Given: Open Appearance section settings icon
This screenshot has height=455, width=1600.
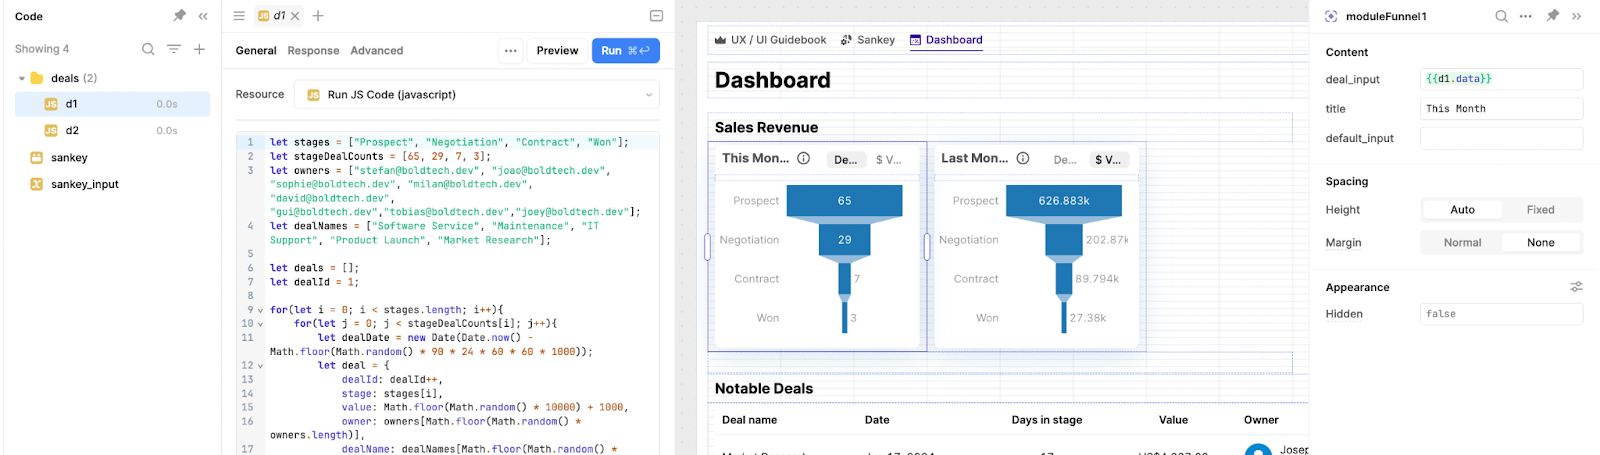Looking at the screenshot, I should point(1576,287).
